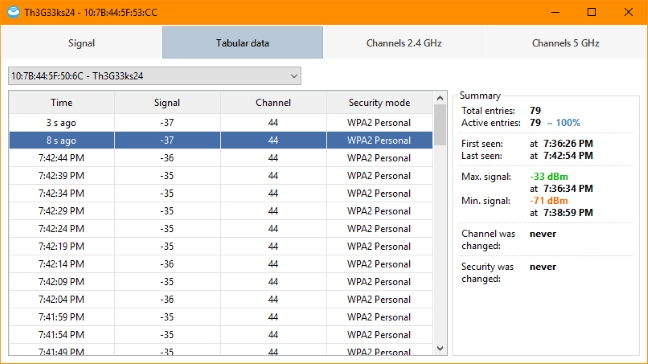Maximize the Th3G33ks24 window
Screen dimensions: 648x364
pyautogui.click(x=591, y=12)
